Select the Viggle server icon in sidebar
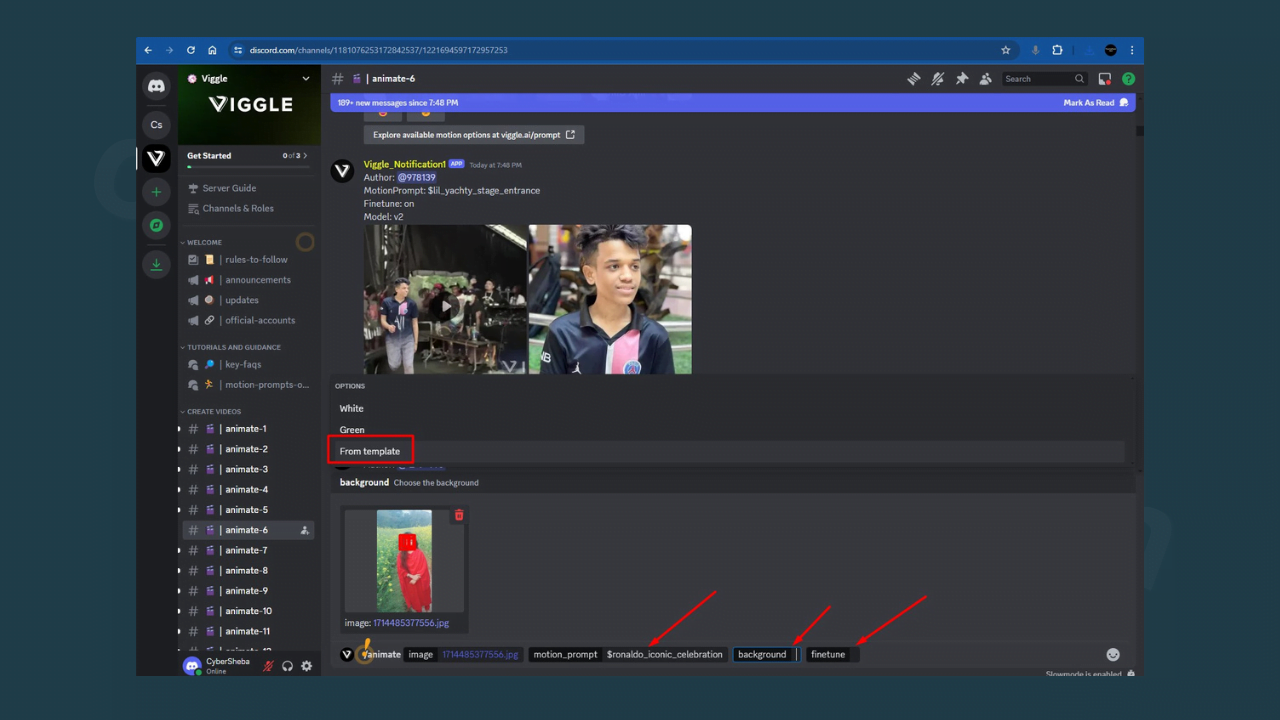The width and height of the screenshot is (1280, 720). (x=156, y=158)
